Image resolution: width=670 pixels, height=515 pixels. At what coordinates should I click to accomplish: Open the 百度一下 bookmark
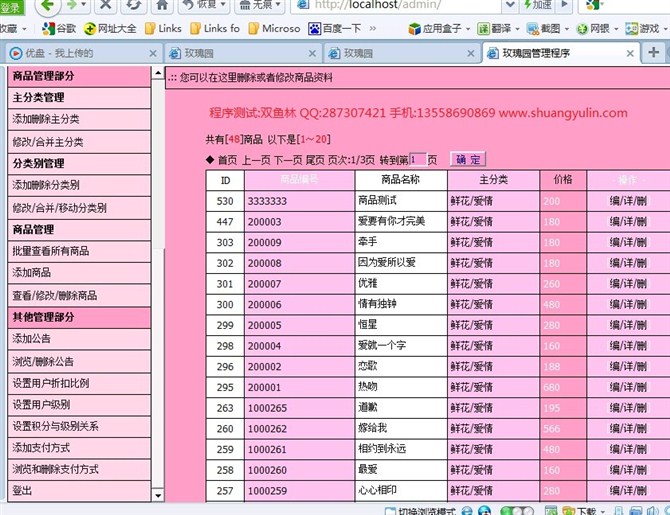[x=335, y=29]
